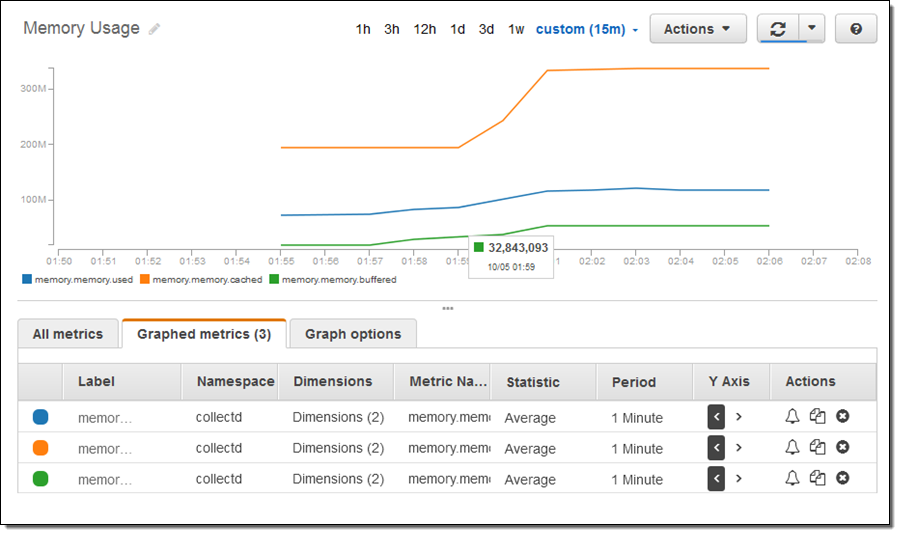The height and width of the screenshot is (535, 900).
Task: Refresh the graph with the refresh icon
Action: coord(777,29)
